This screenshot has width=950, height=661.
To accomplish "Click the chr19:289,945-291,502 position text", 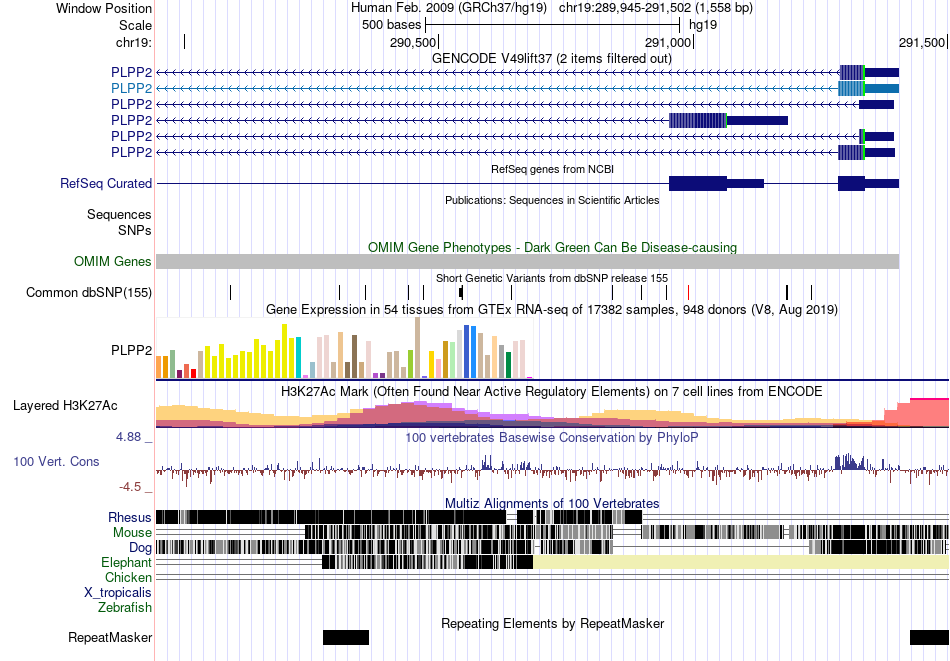I will pos(656,8).
